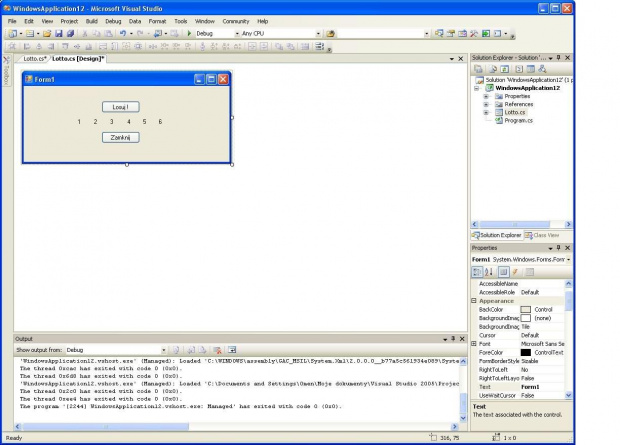The height and width of the screenshot is (445, 620).
Task: Click the Open File folder icon
Action: (47, 34)
